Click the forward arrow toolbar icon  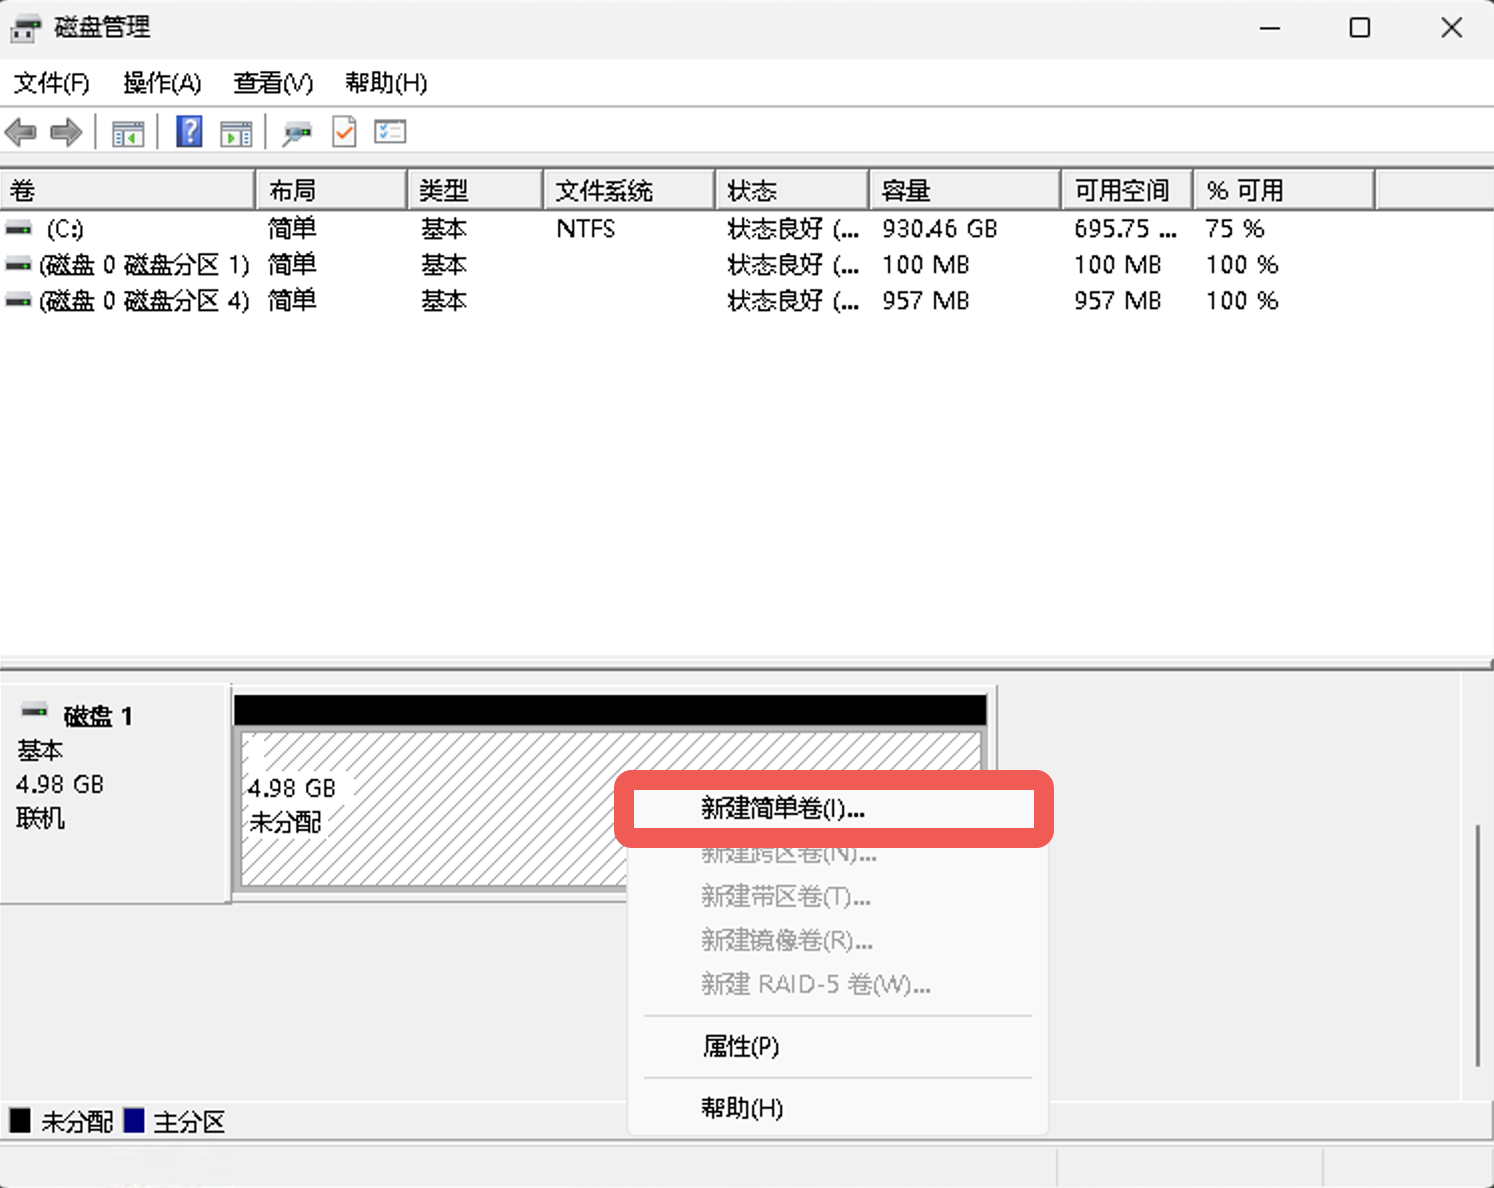point(66,132)
